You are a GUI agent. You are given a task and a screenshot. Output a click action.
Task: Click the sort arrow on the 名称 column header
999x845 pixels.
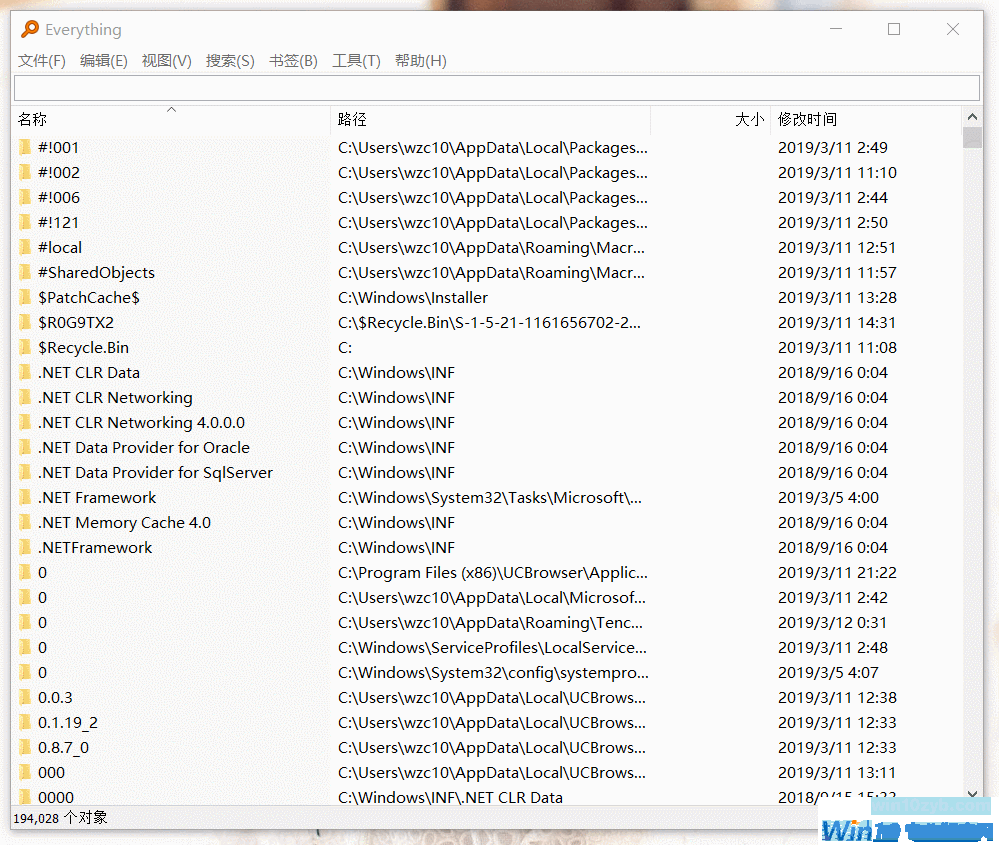[x=169, y=109]
